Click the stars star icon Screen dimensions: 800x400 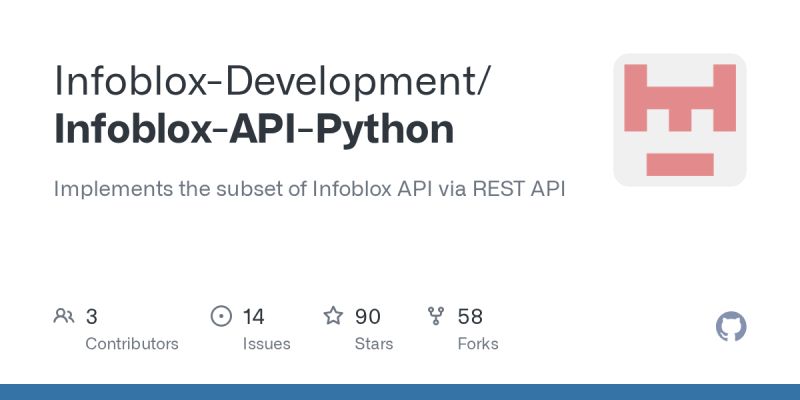pyautogui.click(x=334, y=316)
